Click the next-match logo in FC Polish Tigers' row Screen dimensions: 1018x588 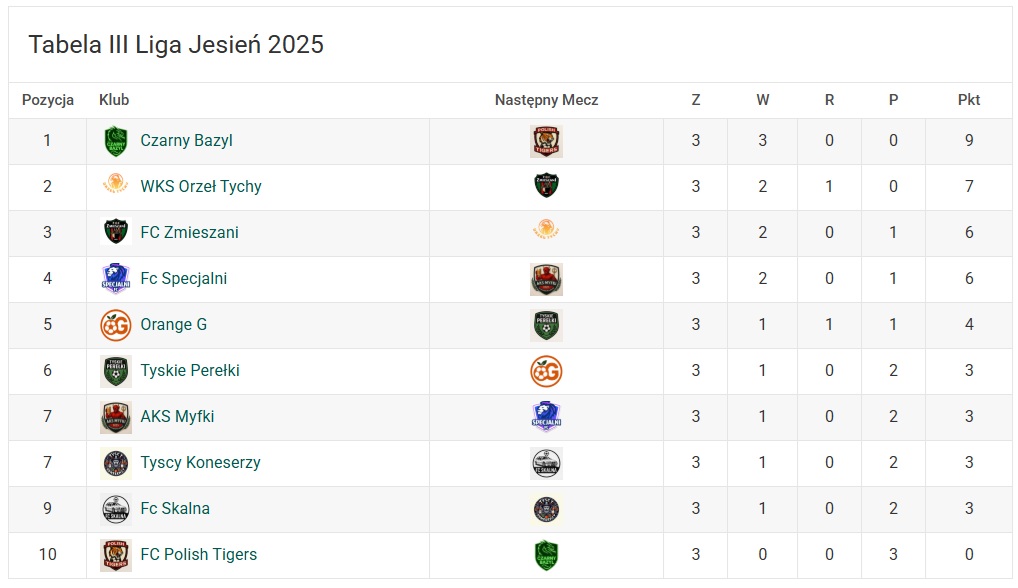point(546,555)
